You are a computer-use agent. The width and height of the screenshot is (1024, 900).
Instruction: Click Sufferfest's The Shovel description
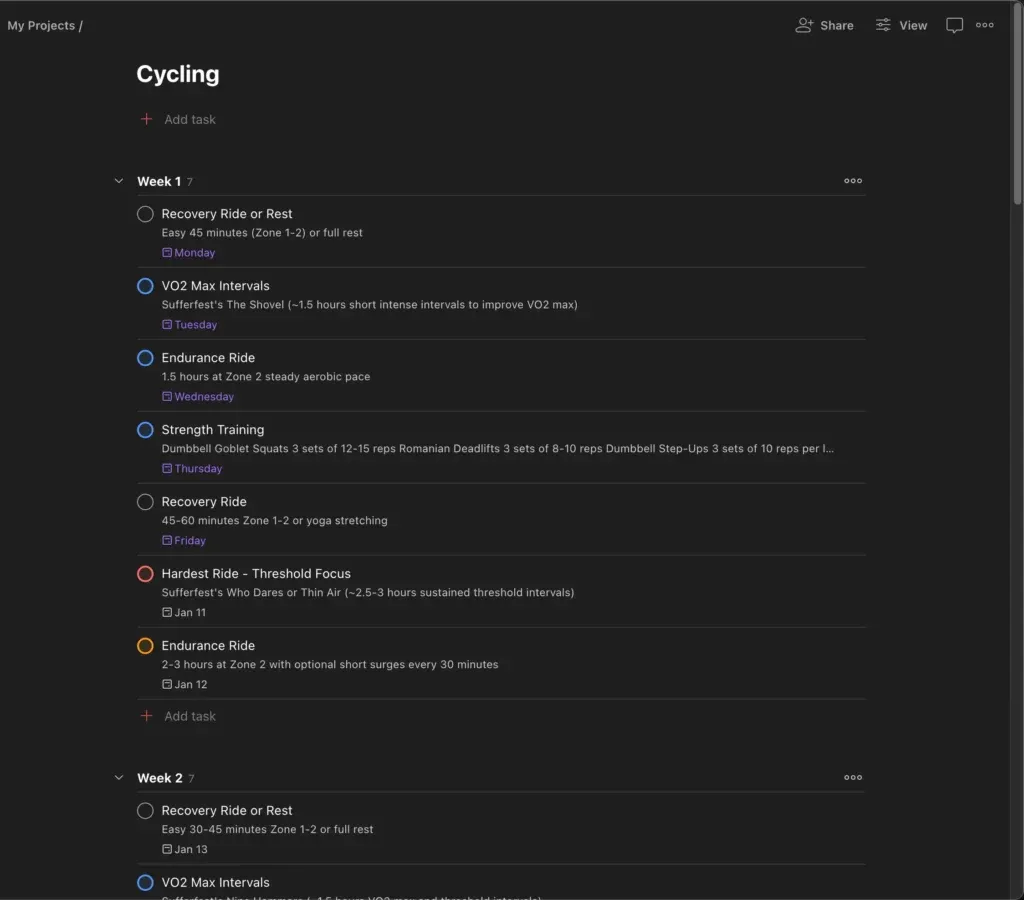point(370,304)
